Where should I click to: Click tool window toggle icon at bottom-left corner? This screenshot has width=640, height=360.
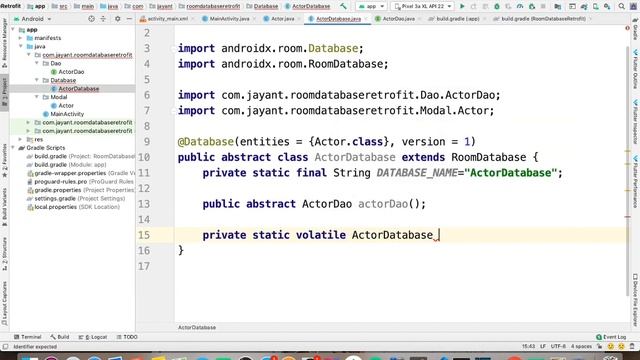tap(5, 347)
